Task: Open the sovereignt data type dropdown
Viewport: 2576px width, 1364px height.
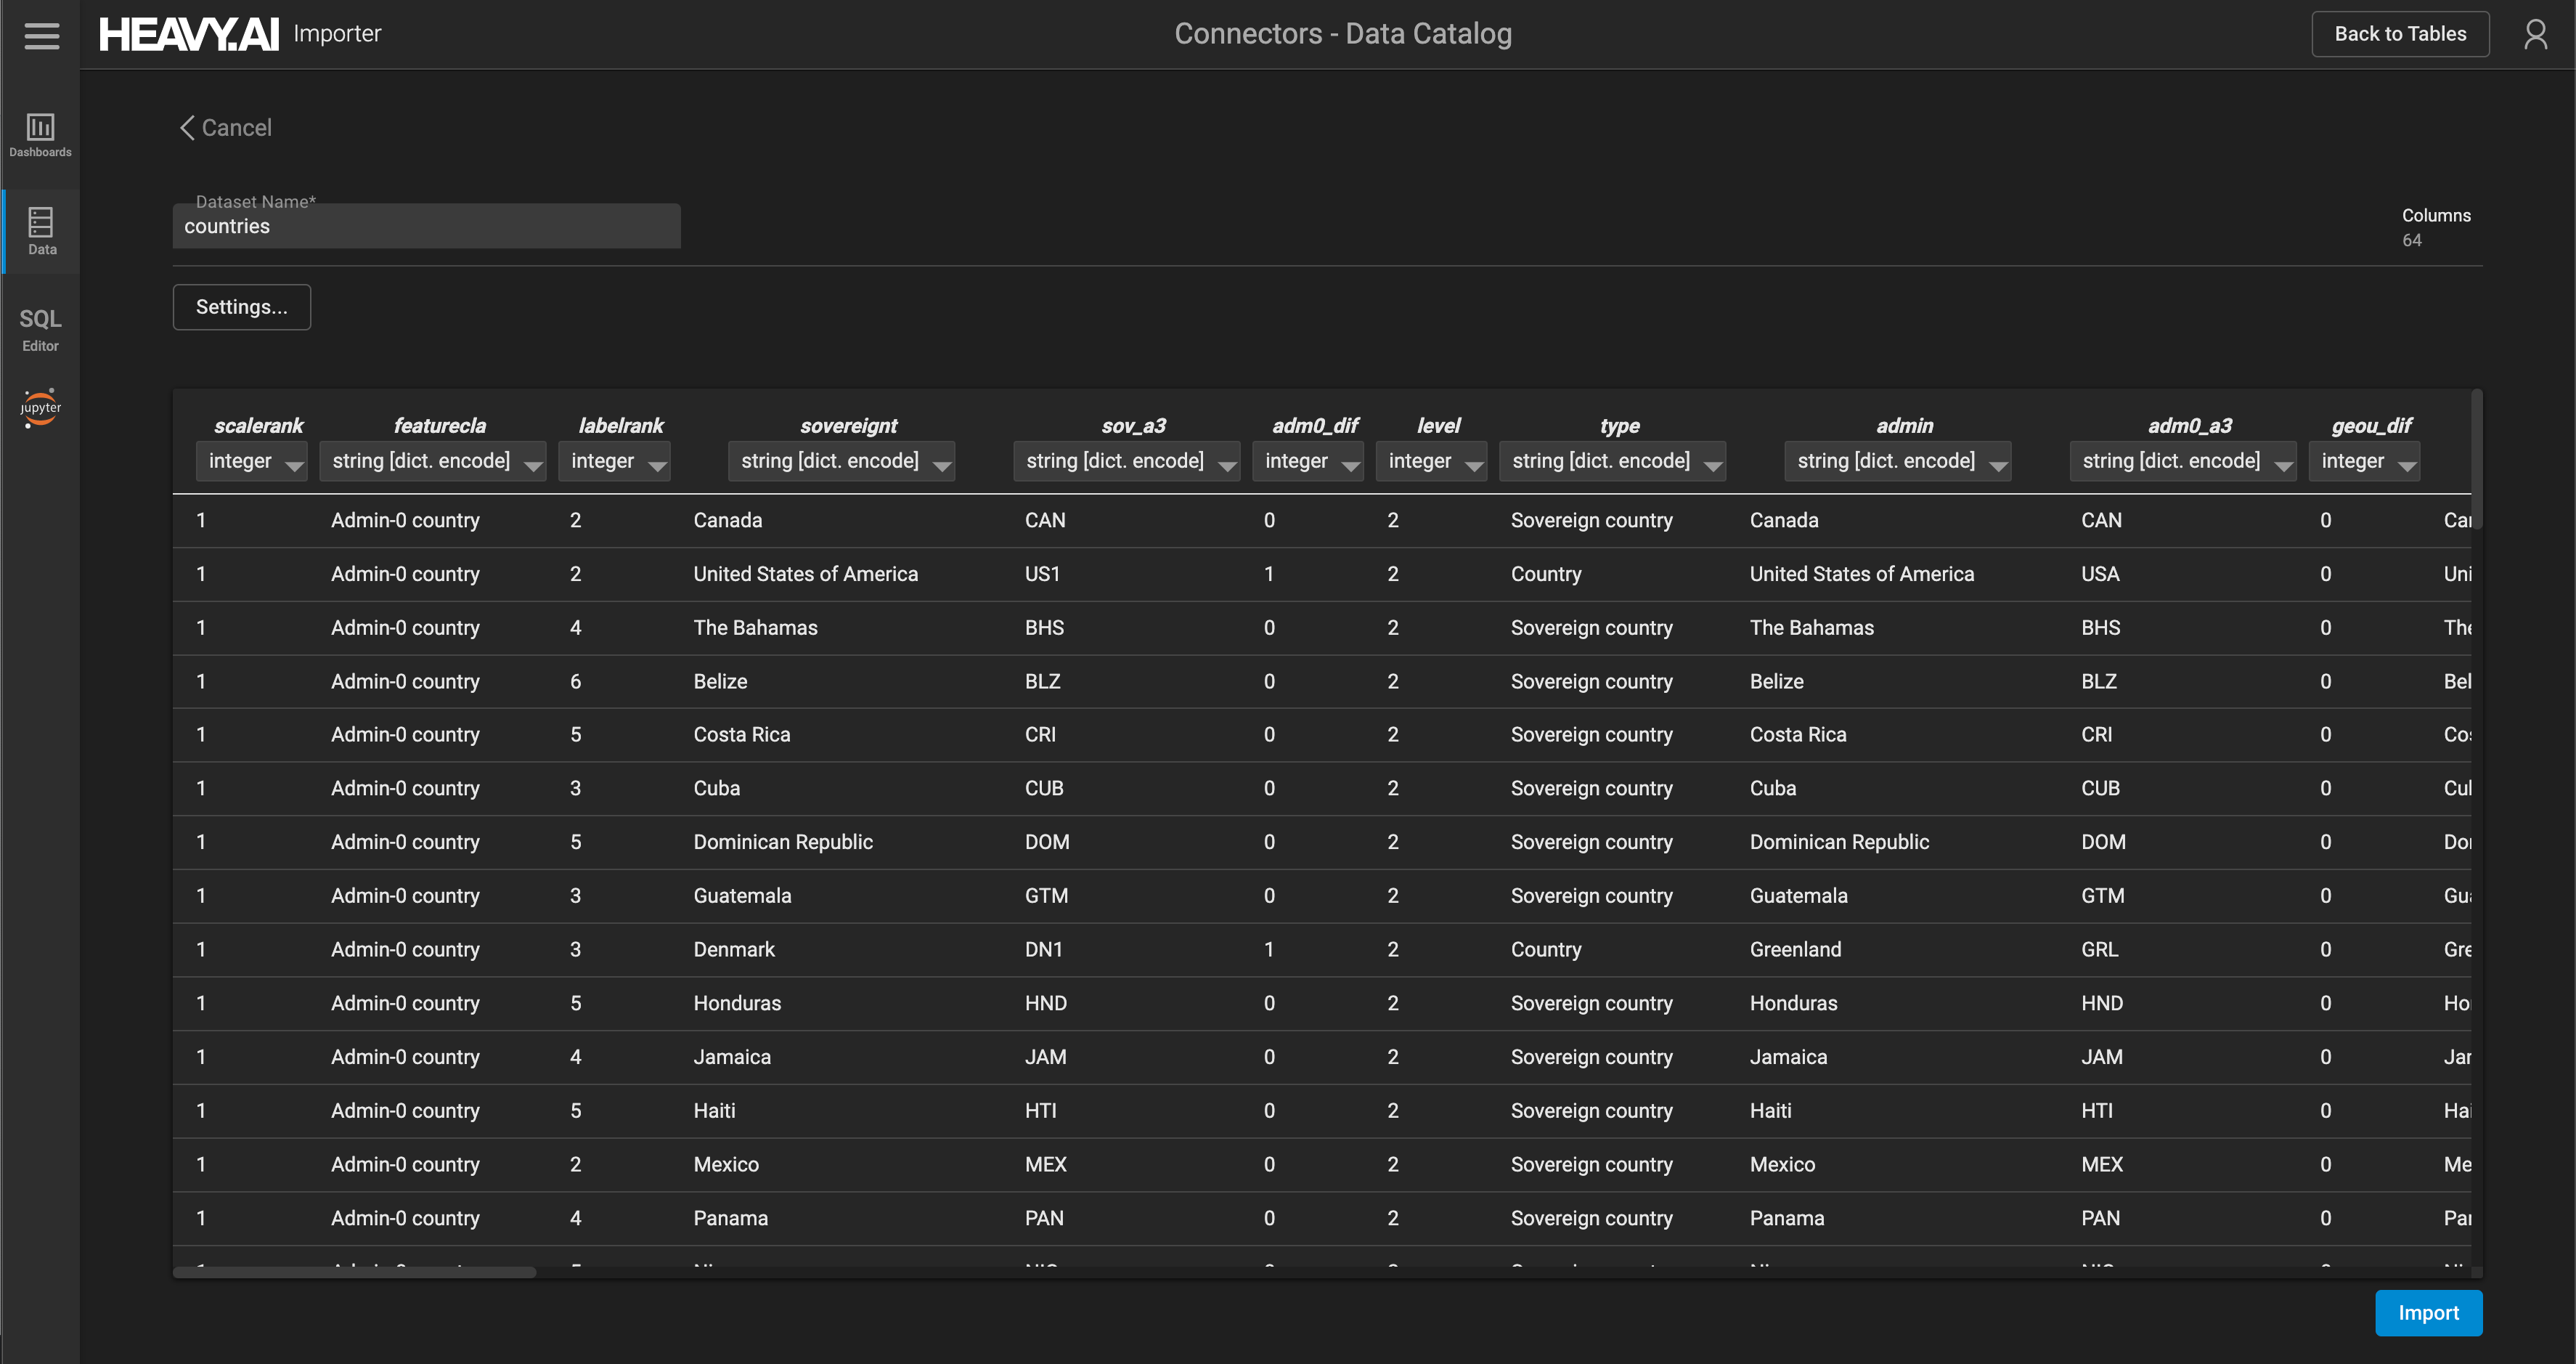Action: tap(841, 461)
